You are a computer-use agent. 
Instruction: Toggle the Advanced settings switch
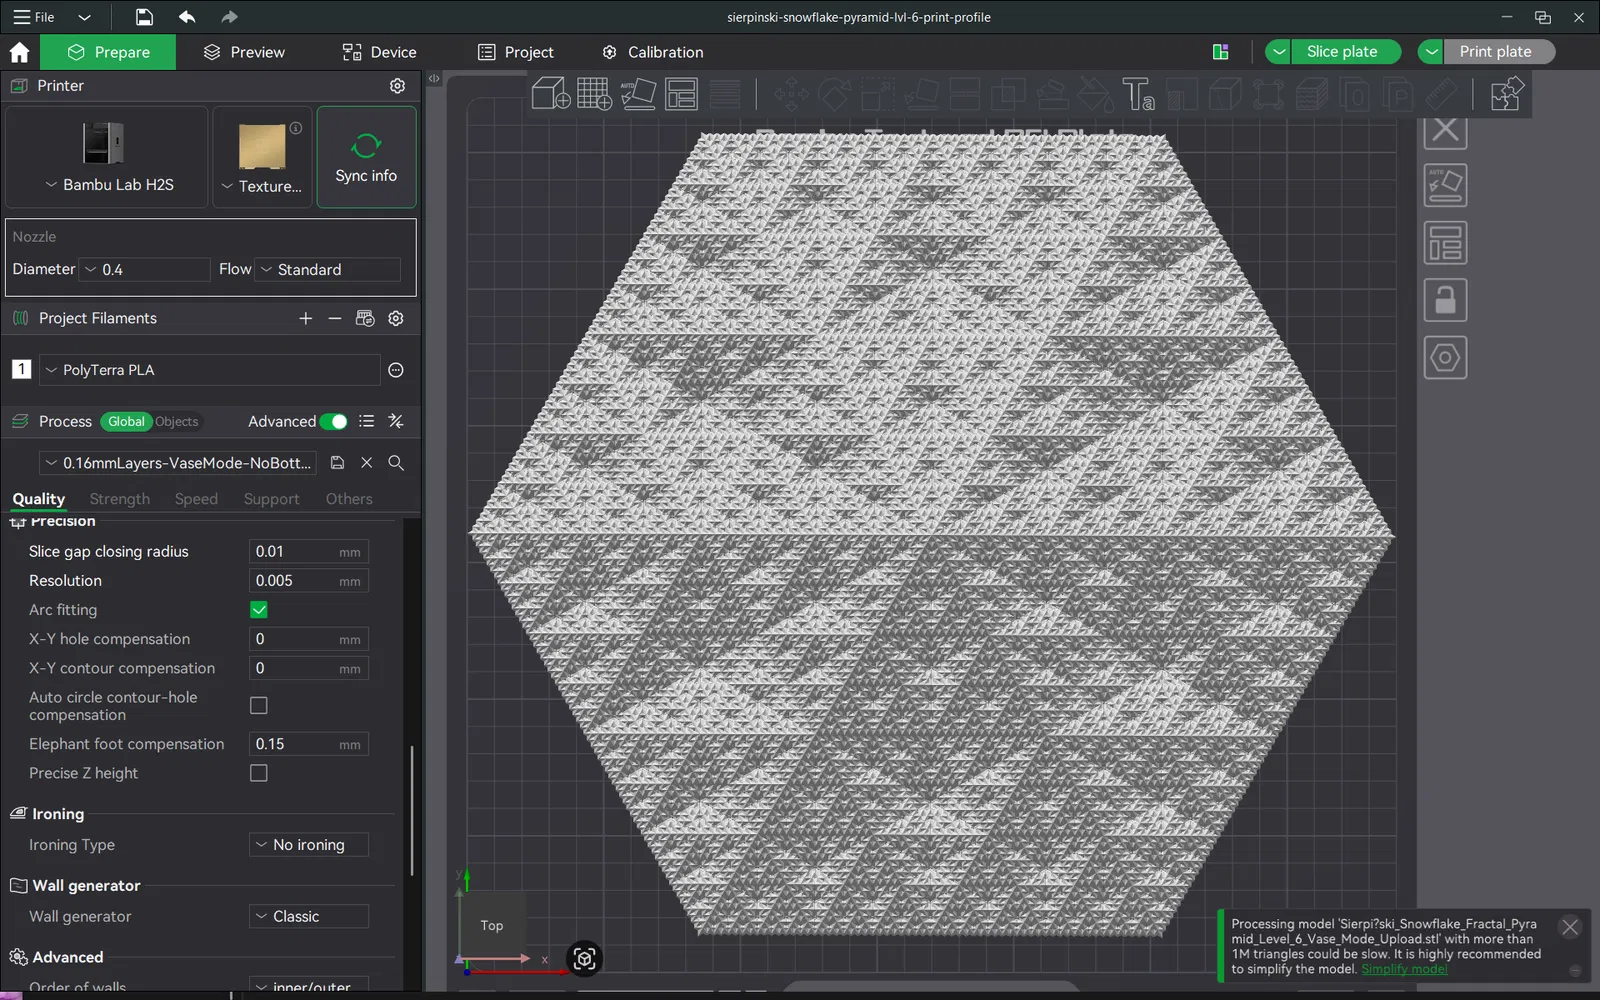(333, 422)
